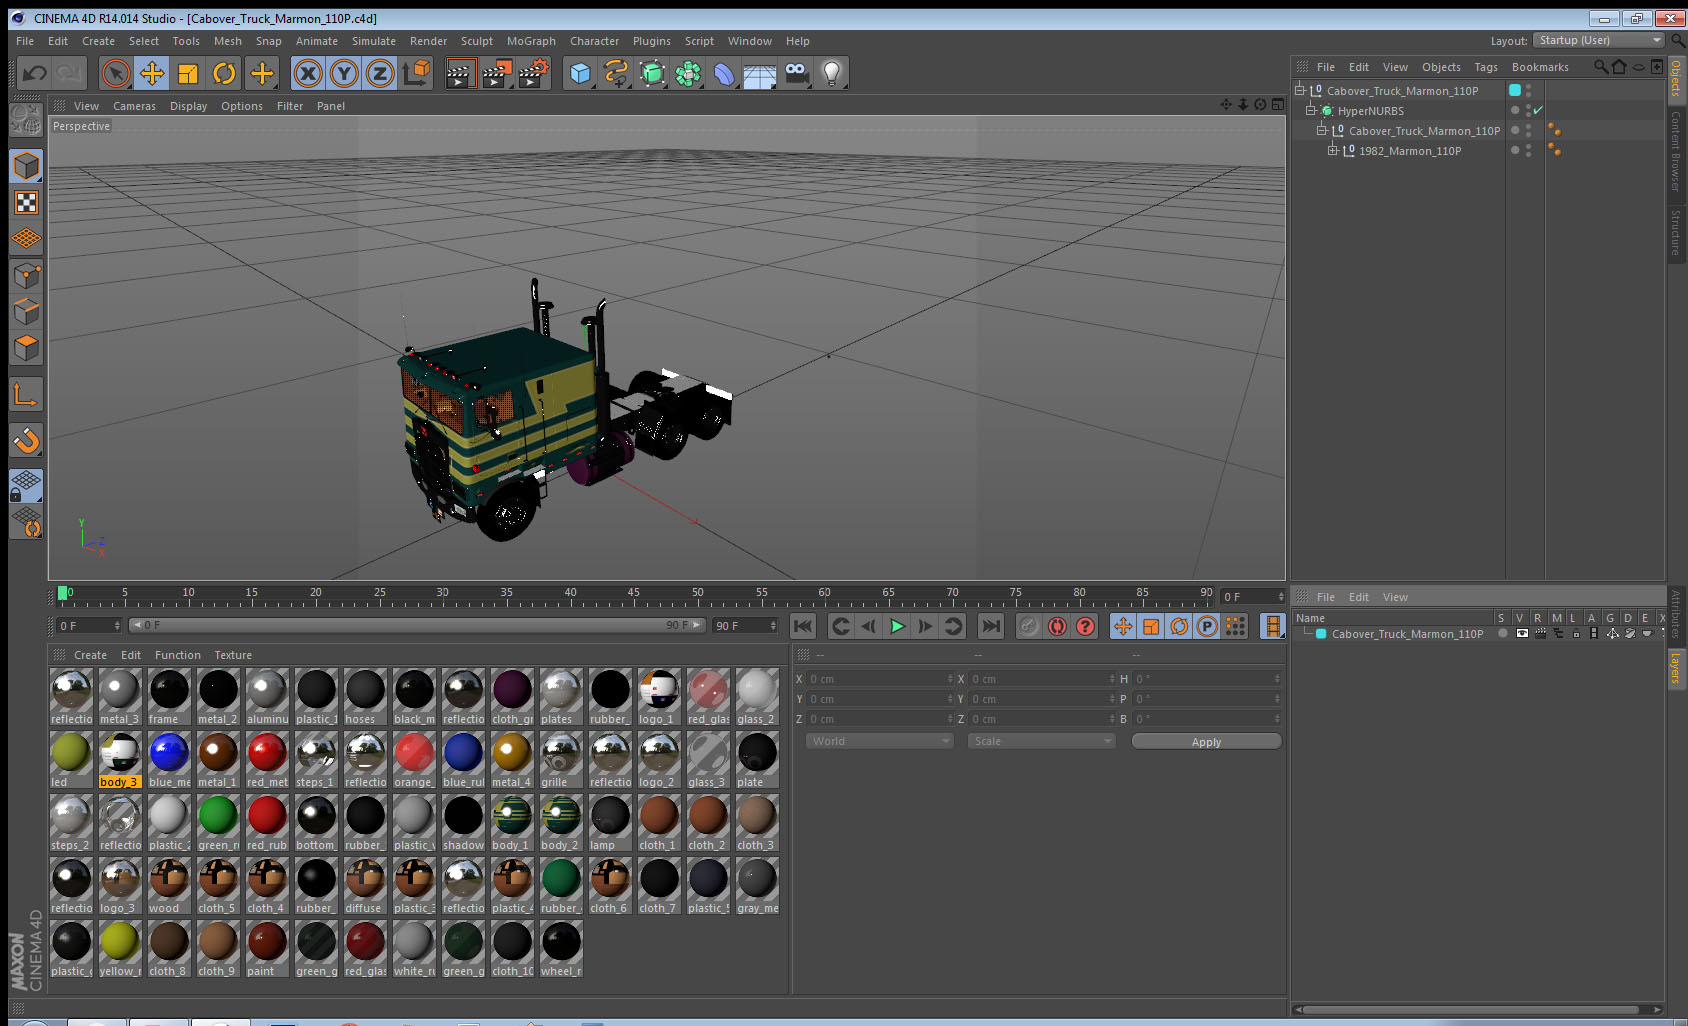Open the Array modeling objects icon

pyautogui.click(x=688, y=73)
